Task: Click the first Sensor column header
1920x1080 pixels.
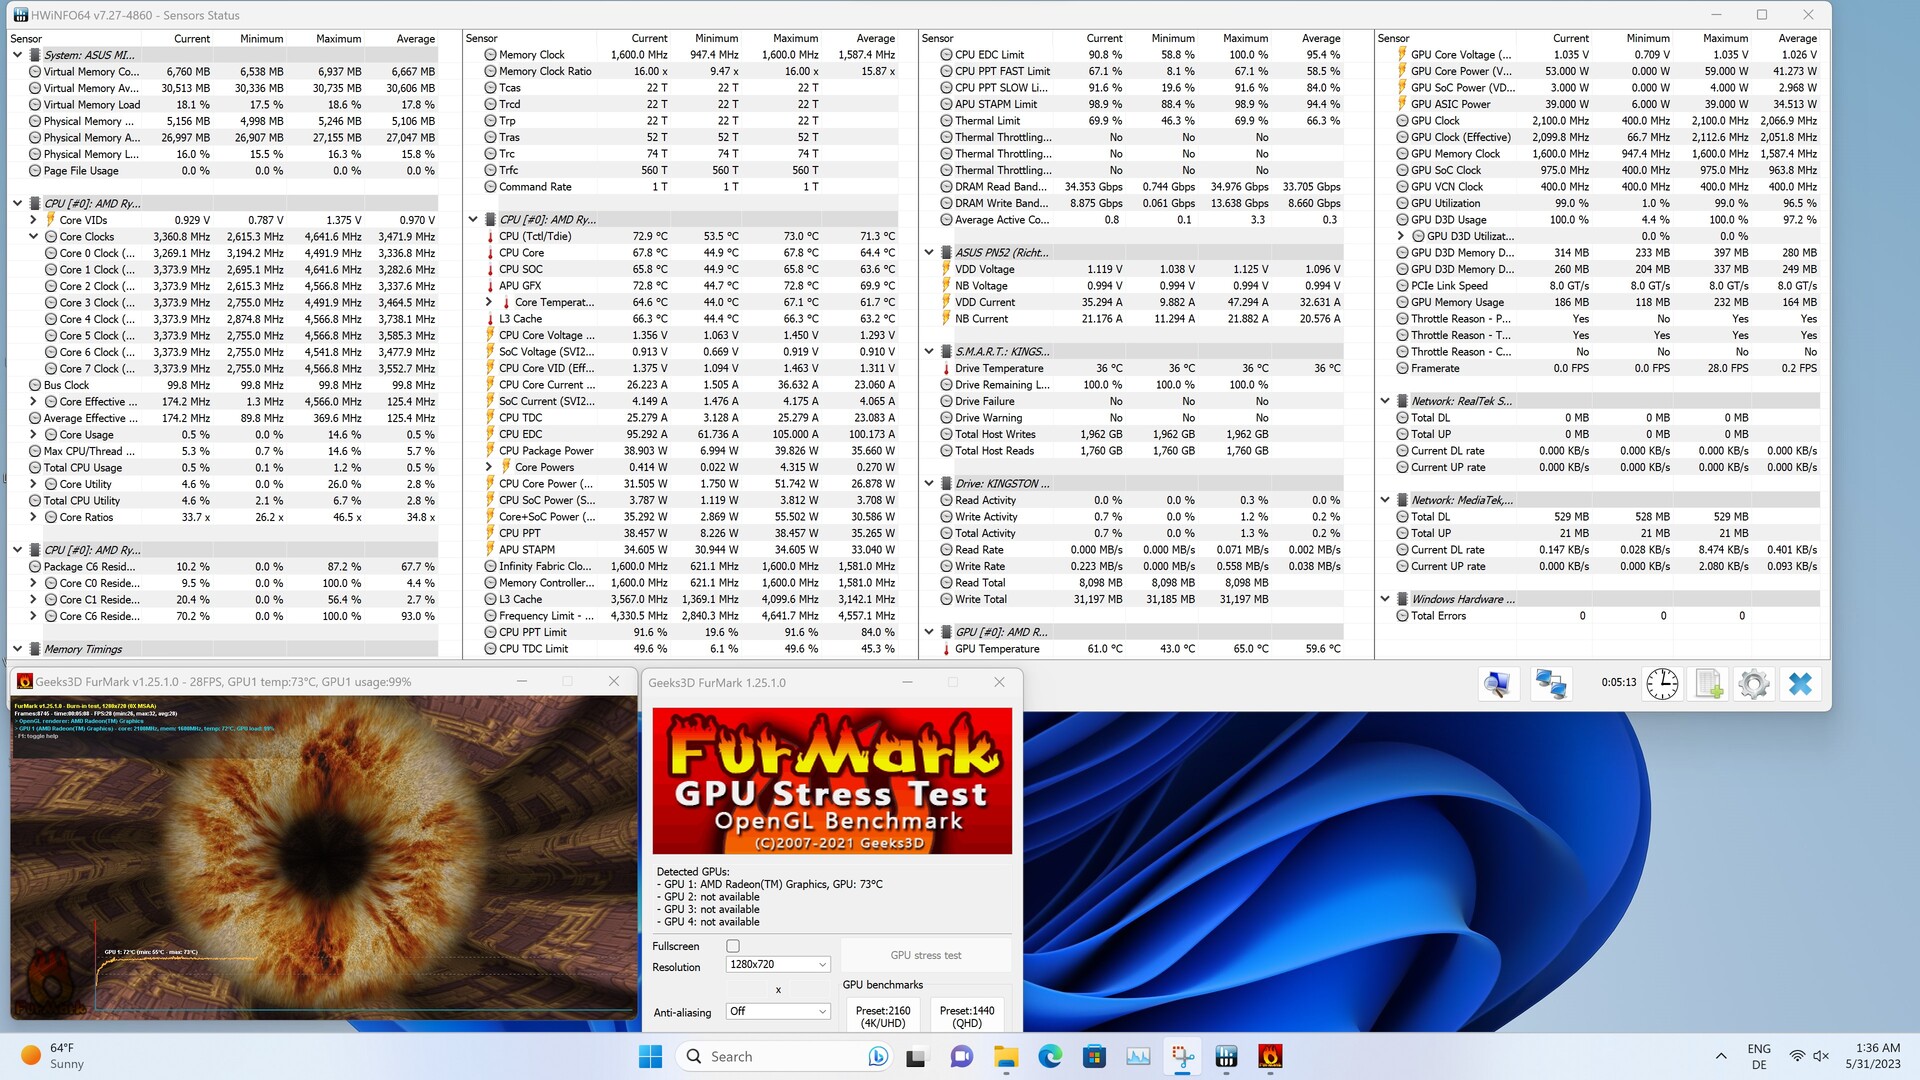Action: click(x=27, y=38)
